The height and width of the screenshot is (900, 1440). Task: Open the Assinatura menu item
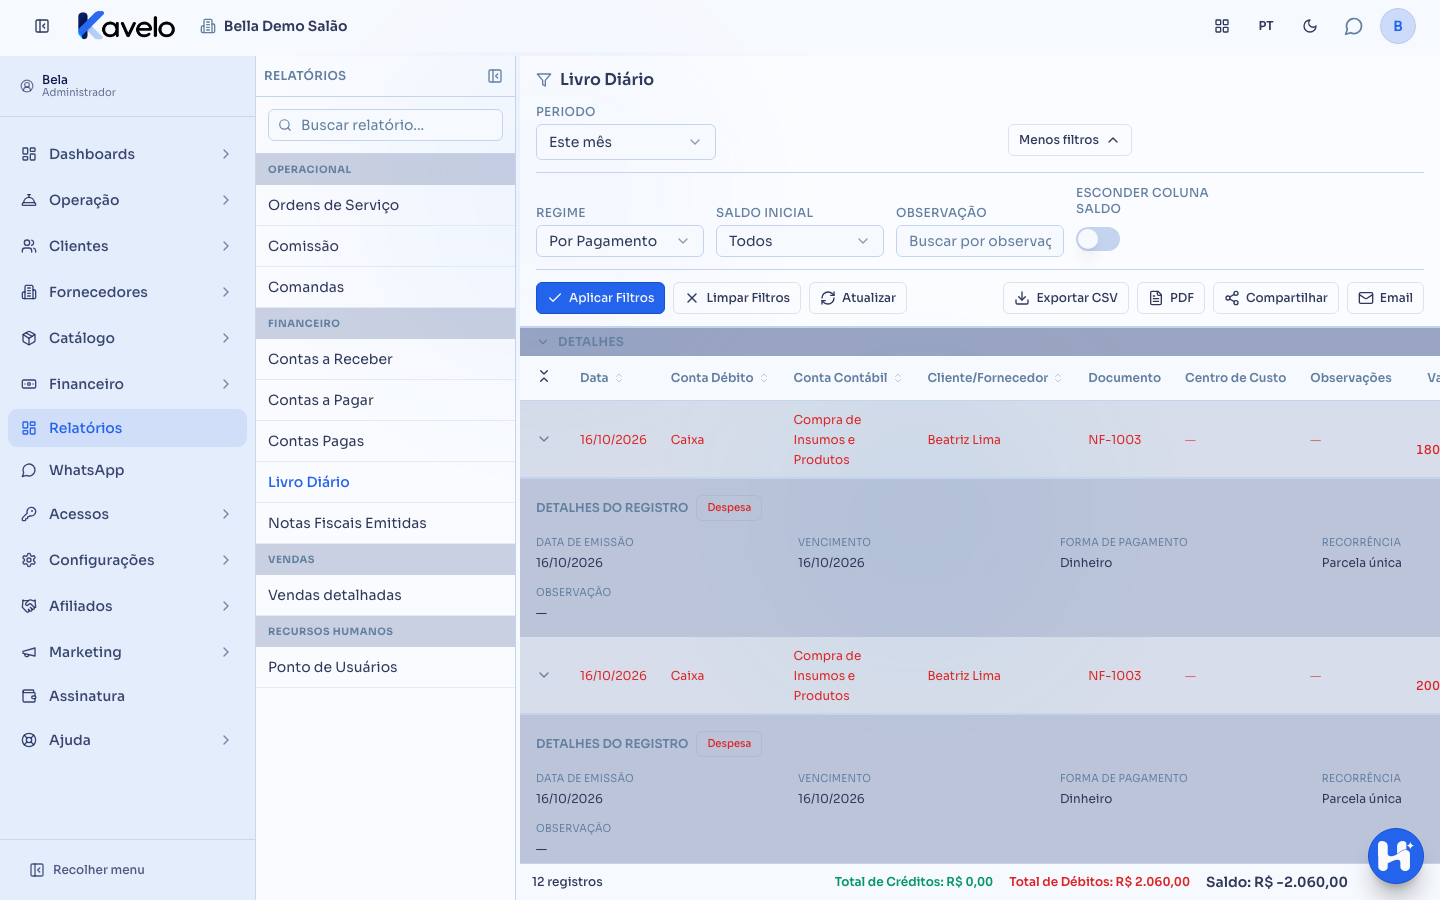pos(128,696)
